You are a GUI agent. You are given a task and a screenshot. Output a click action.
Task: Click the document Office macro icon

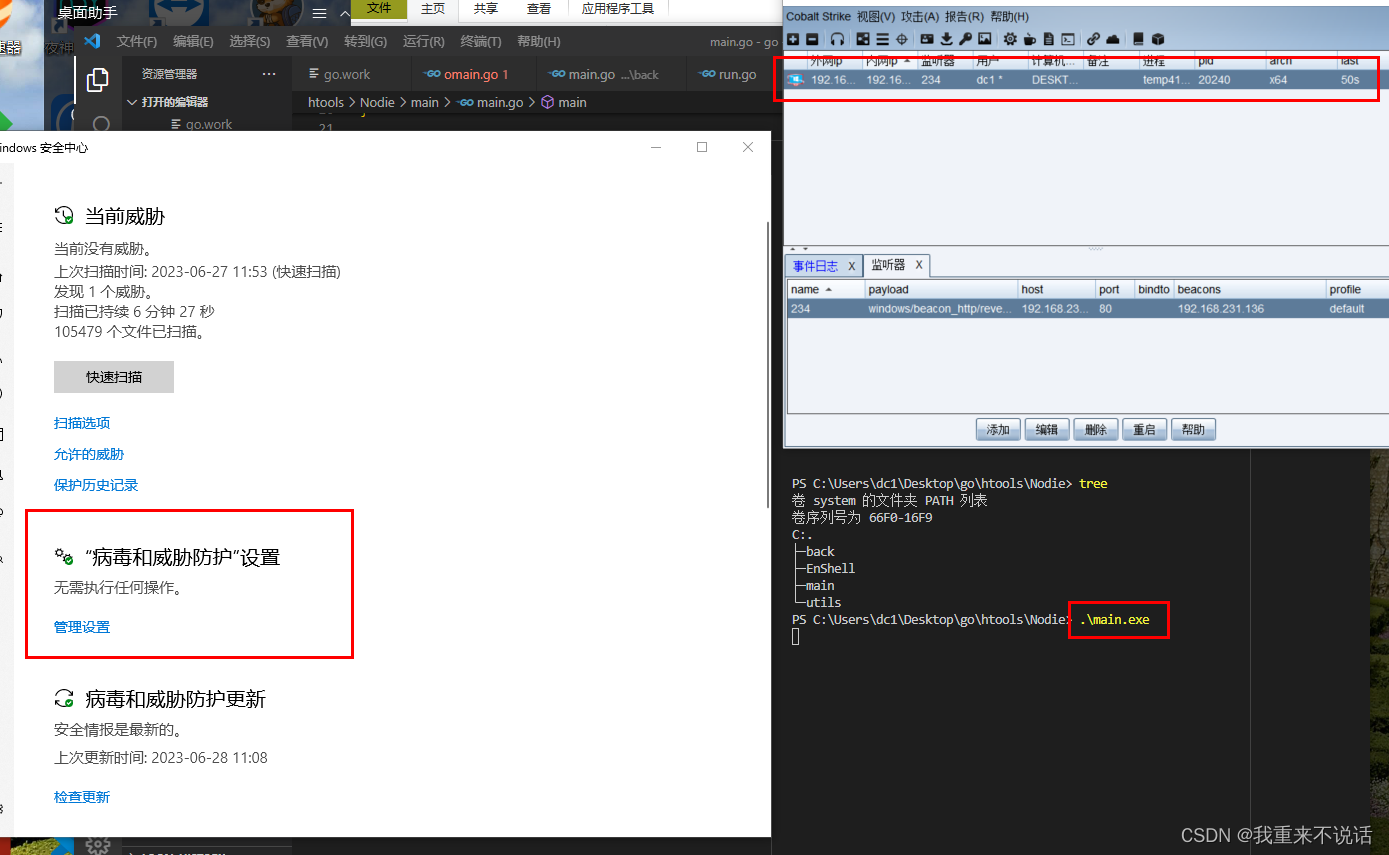[1049, 39]
